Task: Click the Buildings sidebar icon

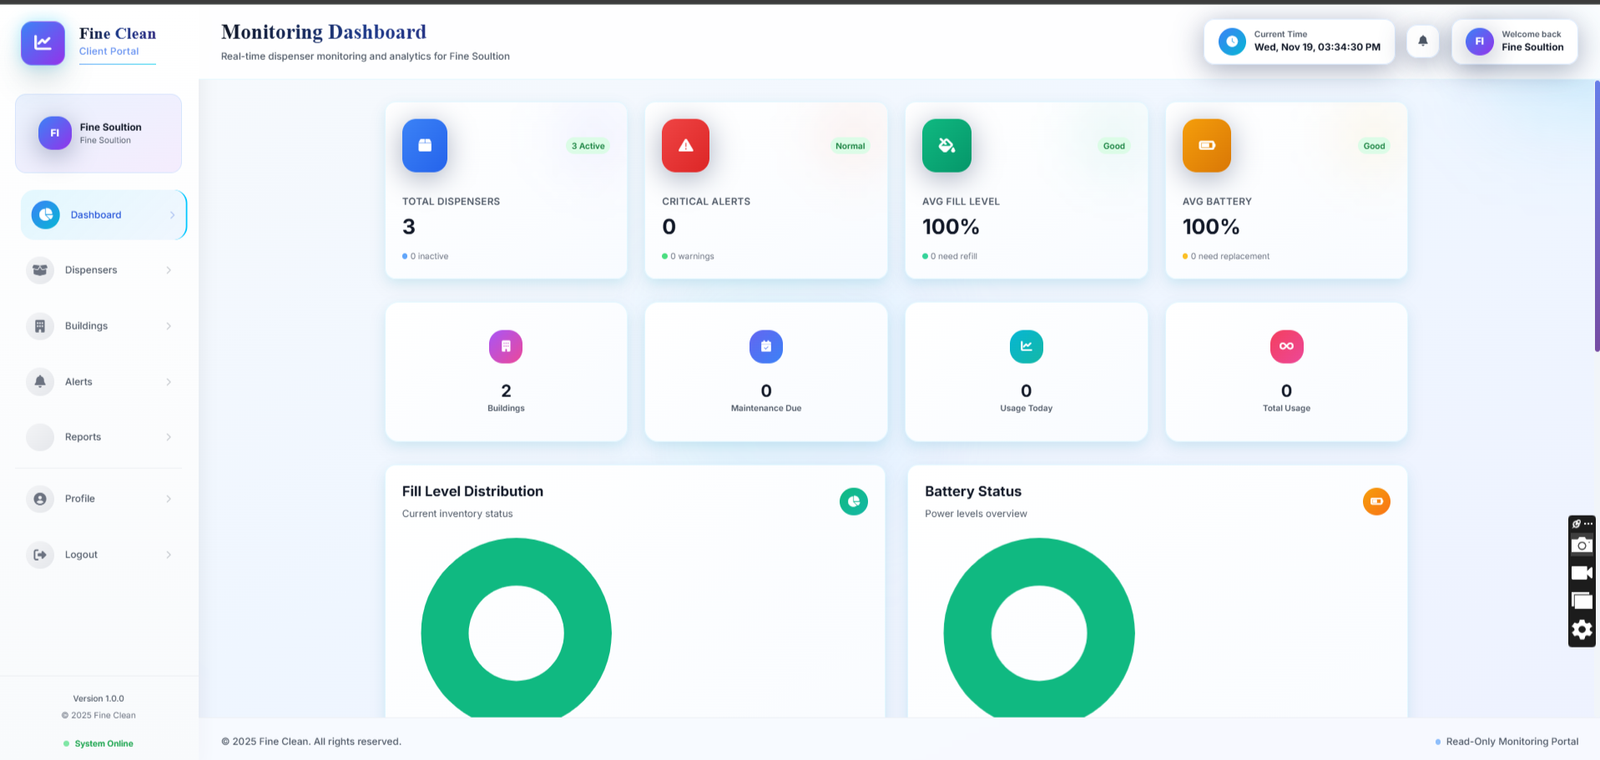Action: tap(40, 326)
